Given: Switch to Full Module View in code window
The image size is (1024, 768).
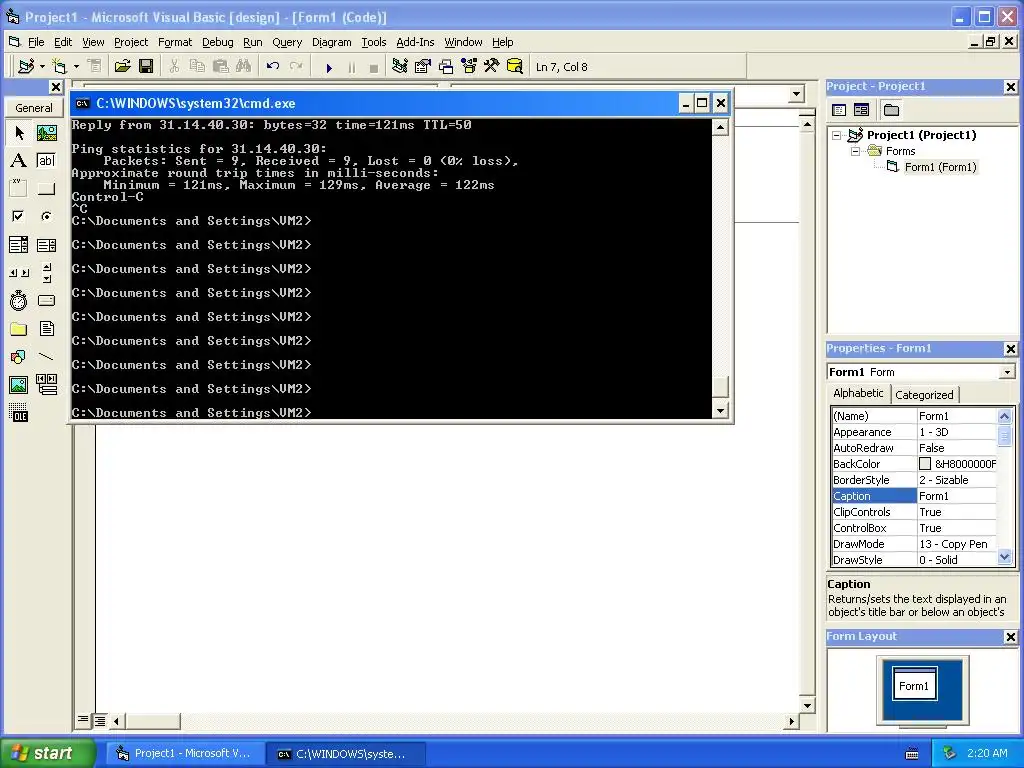Looking at the screenshot, I should click(99, 720).
